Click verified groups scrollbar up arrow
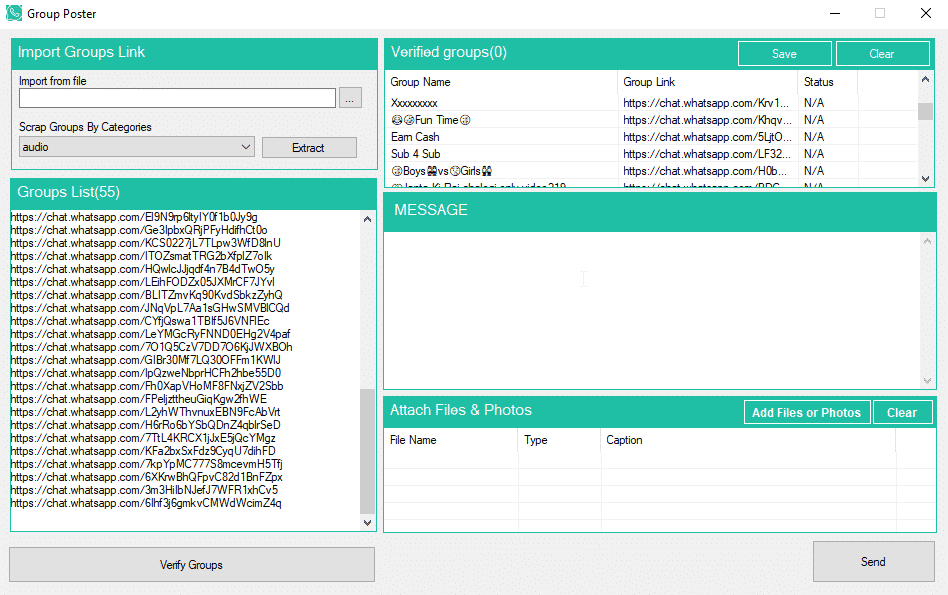 point(925,79)
